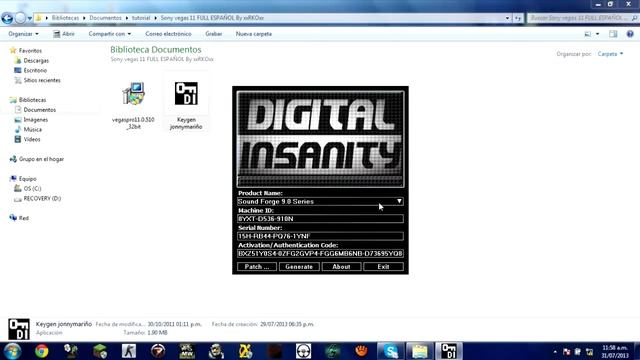Click the Counter-Strike taskbar icon
This screenshot has height=360, width=640.
point(129,351)
